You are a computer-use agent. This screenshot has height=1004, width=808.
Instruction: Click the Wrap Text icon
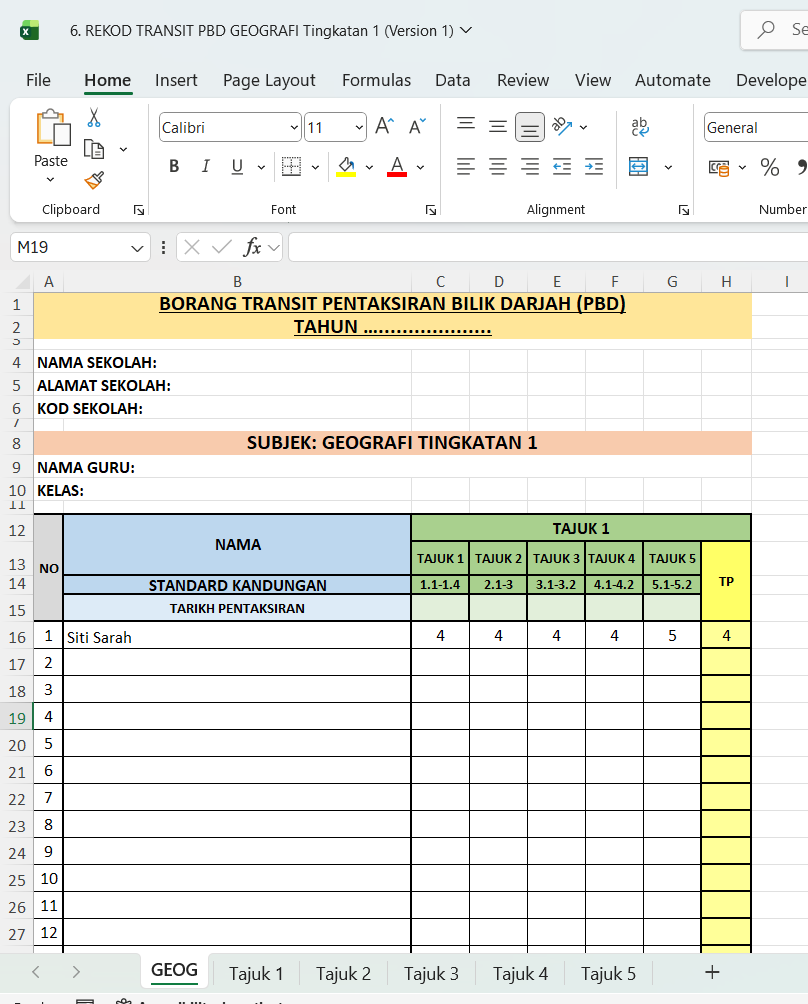(640, 127)
